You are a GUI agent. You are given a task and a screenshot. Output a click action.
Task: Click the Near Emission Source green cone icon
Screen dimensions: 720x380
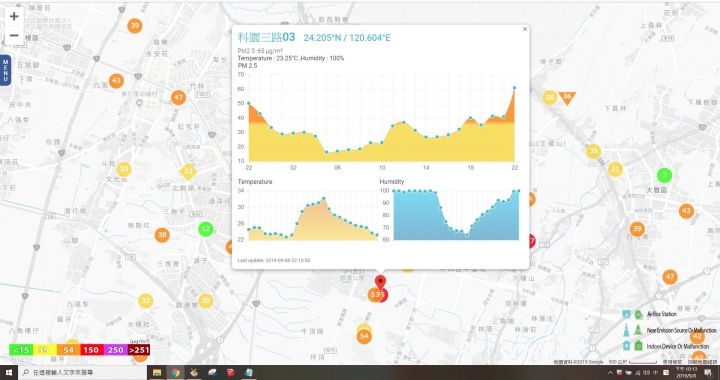[x=638, y=330]
